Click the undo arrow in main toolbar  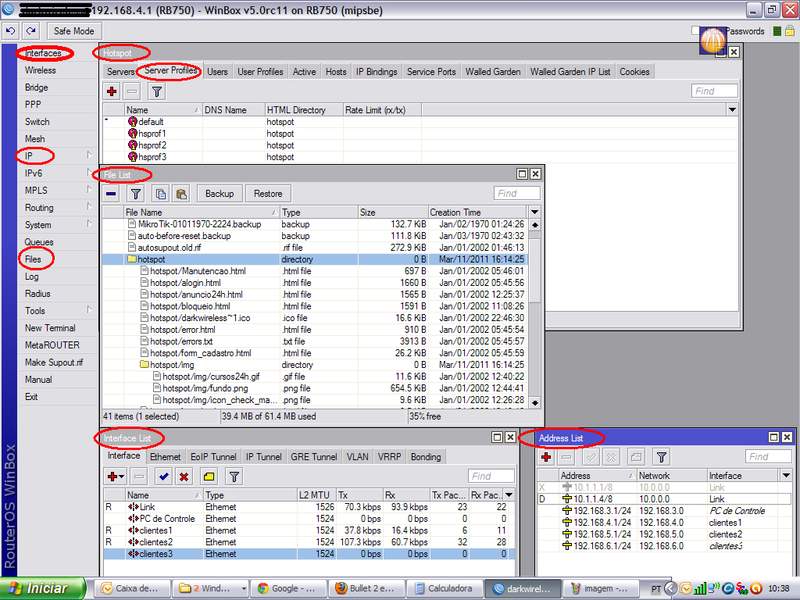tap(11, 31)
